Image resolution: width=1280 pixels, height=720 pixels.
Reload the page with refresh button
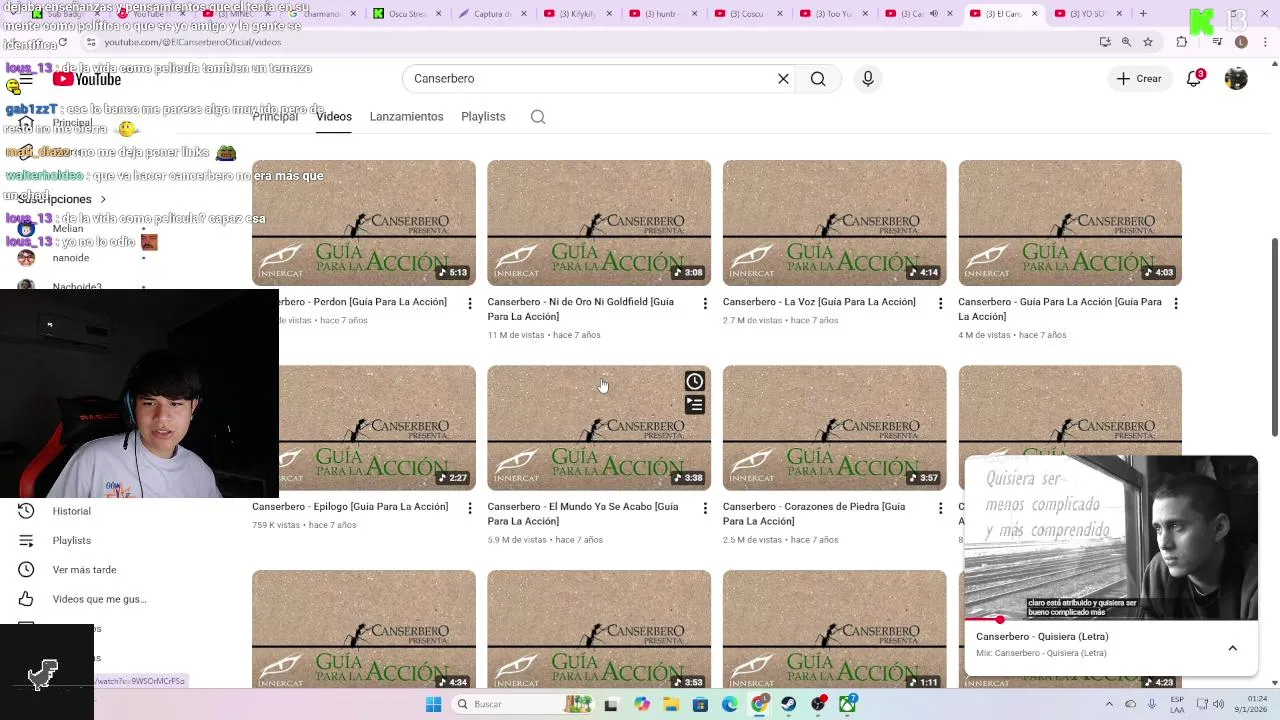[x=63, y=42]
